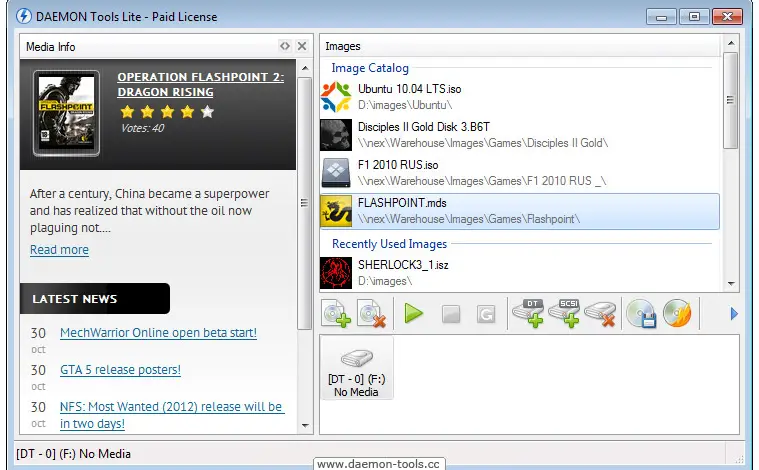The height and width of the screenshot is (470, 759).
Task: Click the SHERLOCK3_1.isz red icon
Action: pos(336,273)
